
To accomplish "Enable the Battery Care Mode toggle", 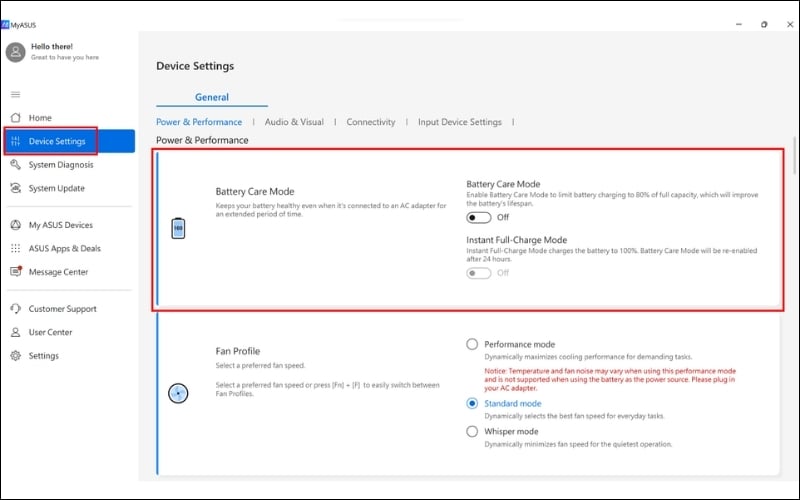I will point(479,217).
